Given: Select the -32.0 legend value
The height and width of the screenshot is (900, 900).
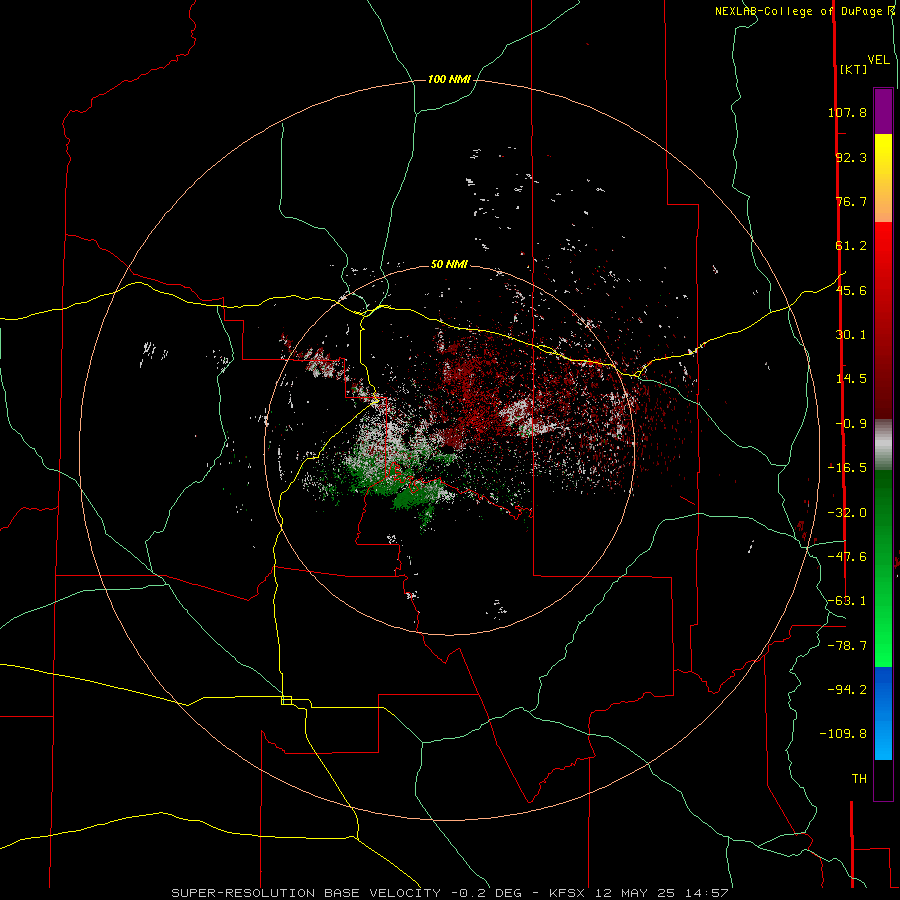Looking at the screenshot, I should tap(847, 513).
